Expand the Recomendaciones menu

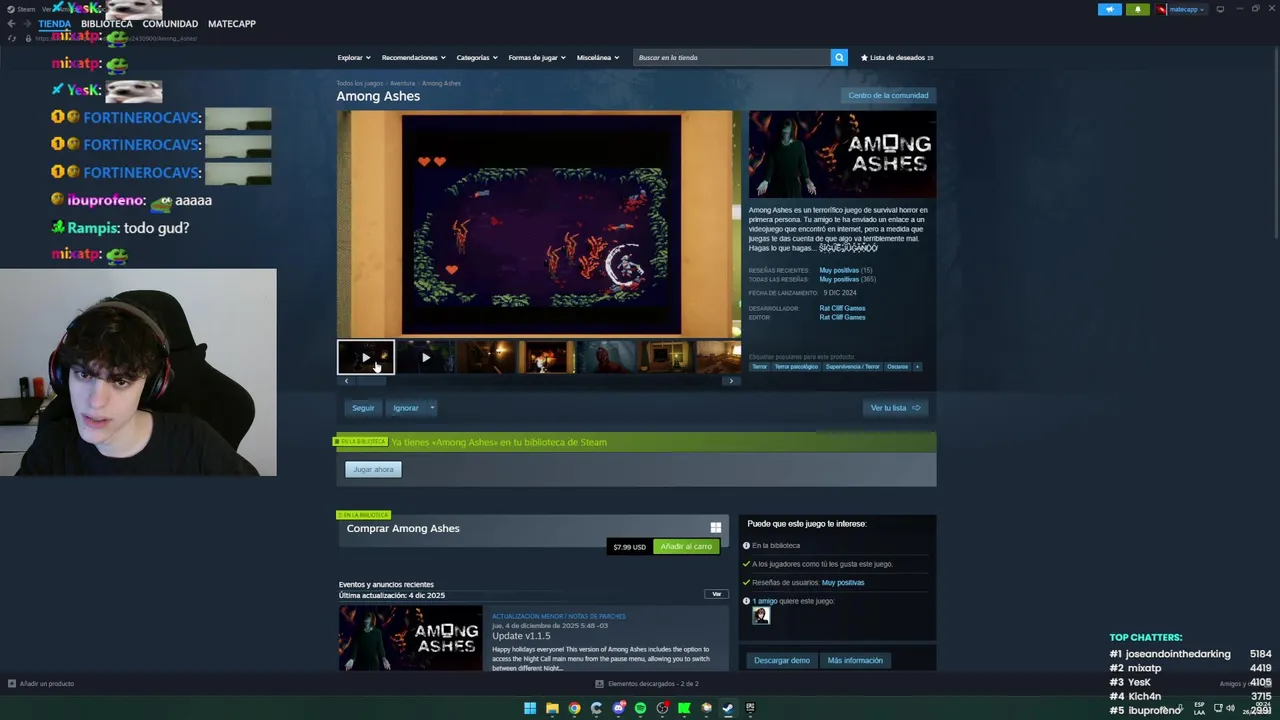(x=413, y=57)
